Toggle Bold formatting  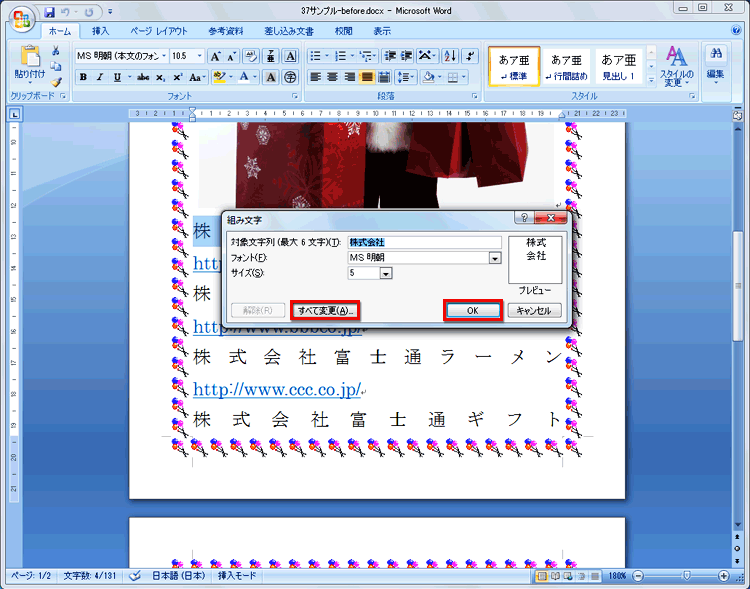click(83, 77)
